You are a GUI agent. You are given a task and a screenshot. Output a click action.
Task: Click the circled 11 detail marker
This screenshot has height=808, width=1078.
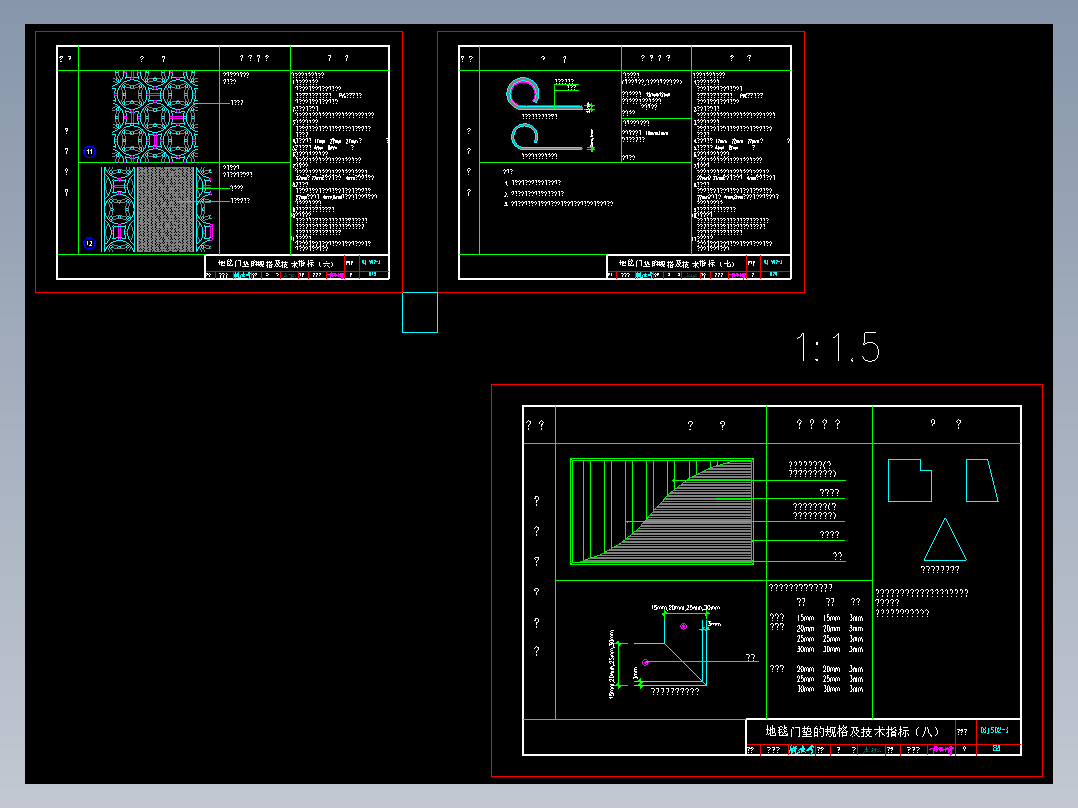coord(89,151)
